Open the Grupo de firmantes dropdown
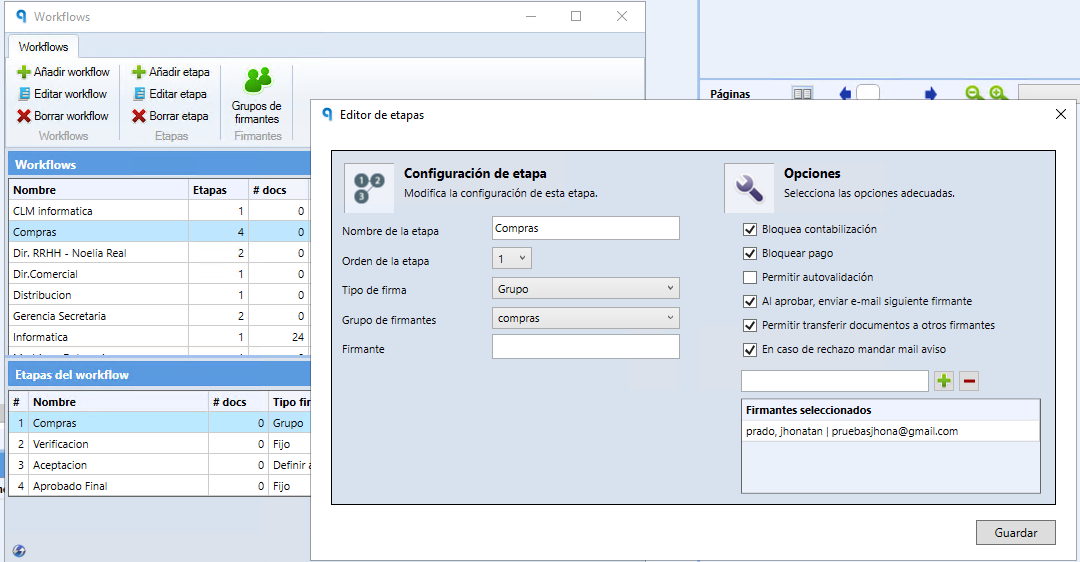Screen dimensions: 1080x562 585,318
